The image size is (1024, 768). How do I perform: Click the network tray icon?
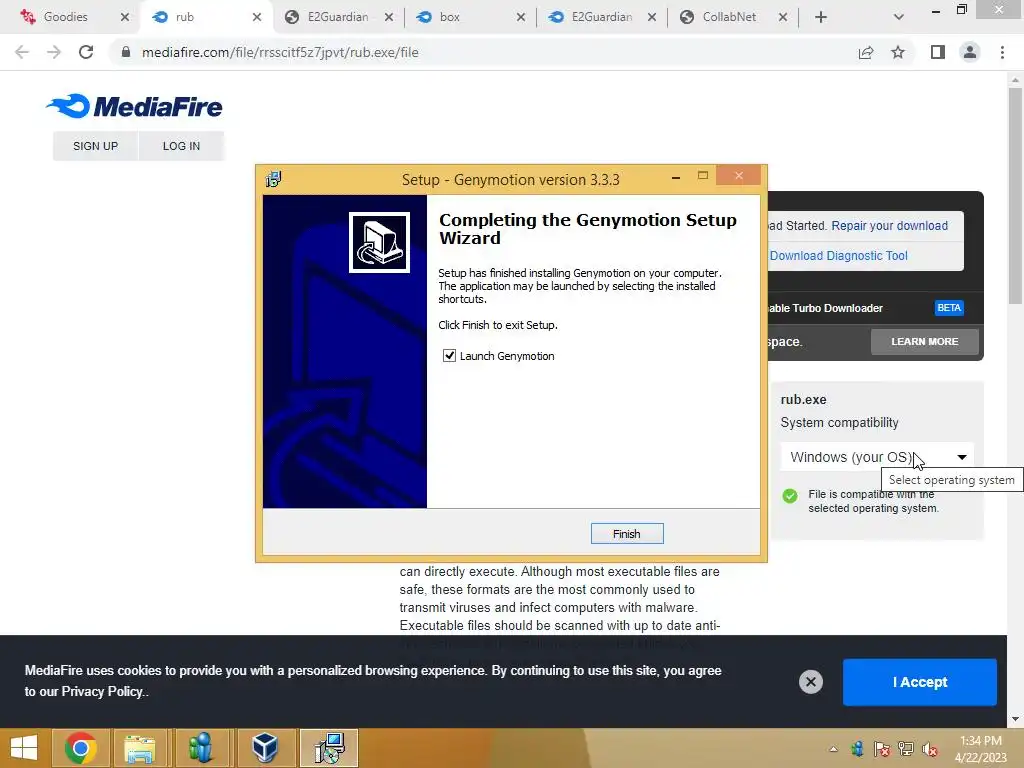pyautogui.click(x=906, y=749)
